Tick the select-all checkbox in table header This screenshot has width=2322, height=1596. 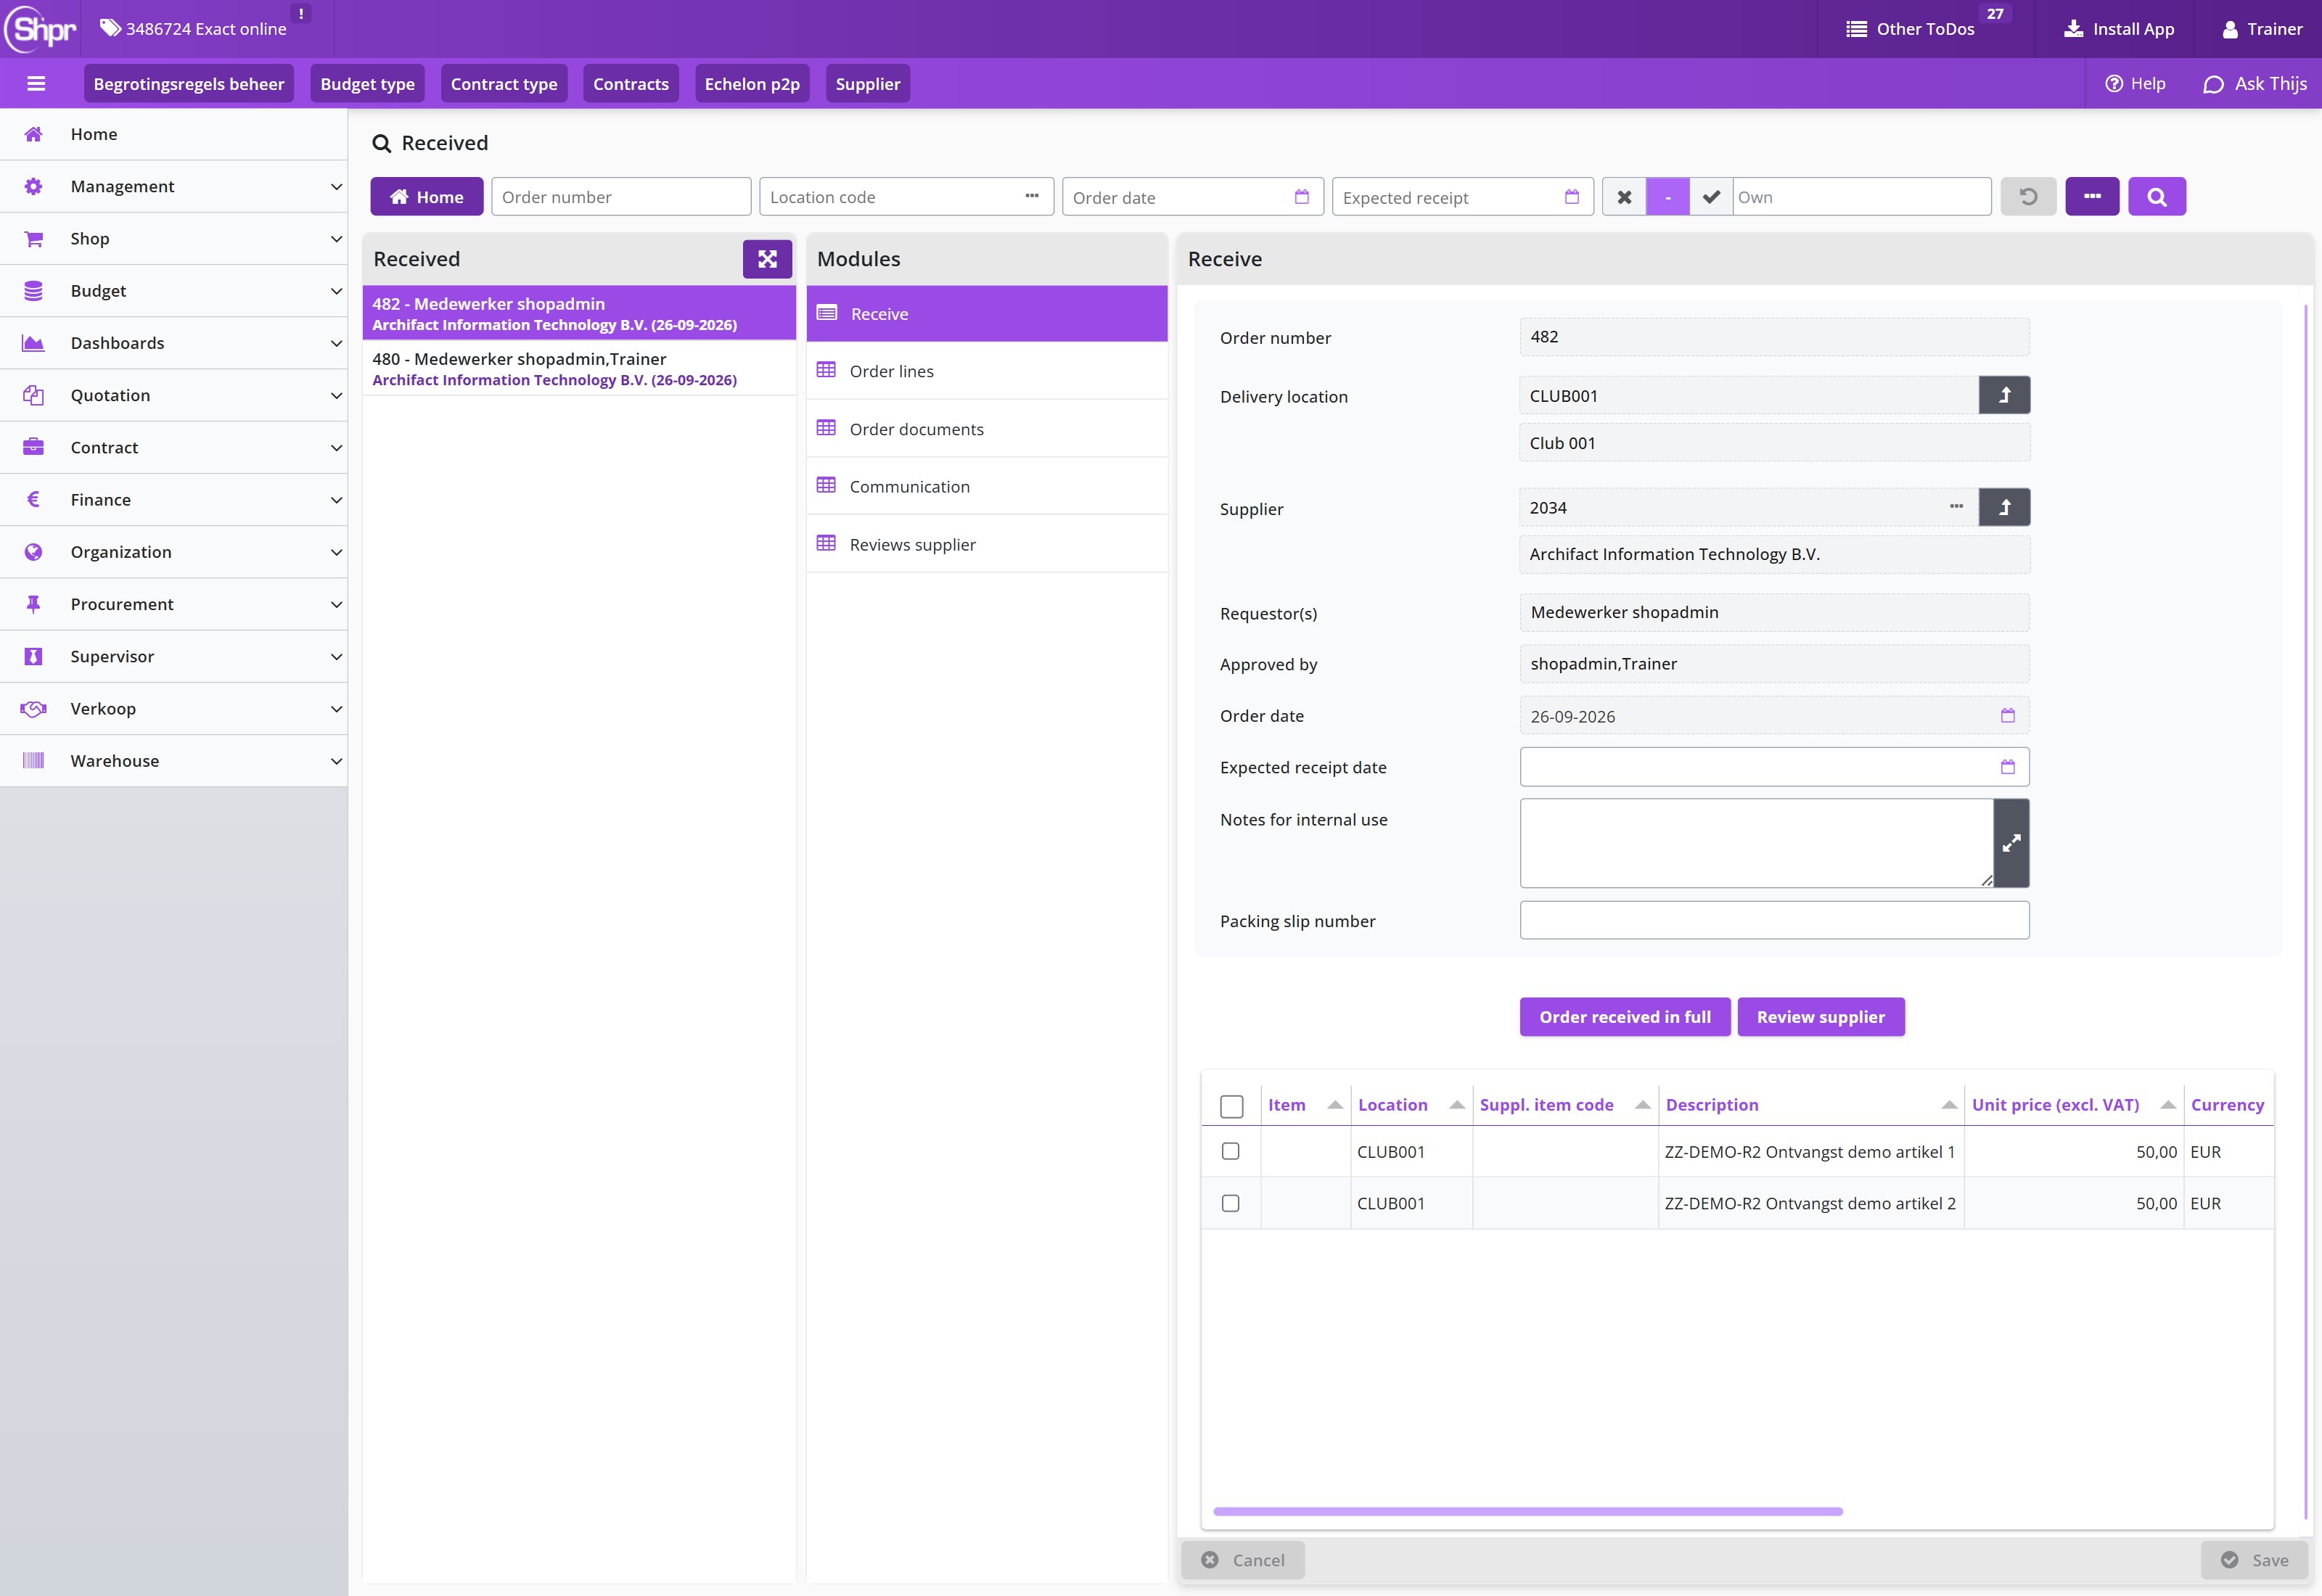pos(1231,1106)
